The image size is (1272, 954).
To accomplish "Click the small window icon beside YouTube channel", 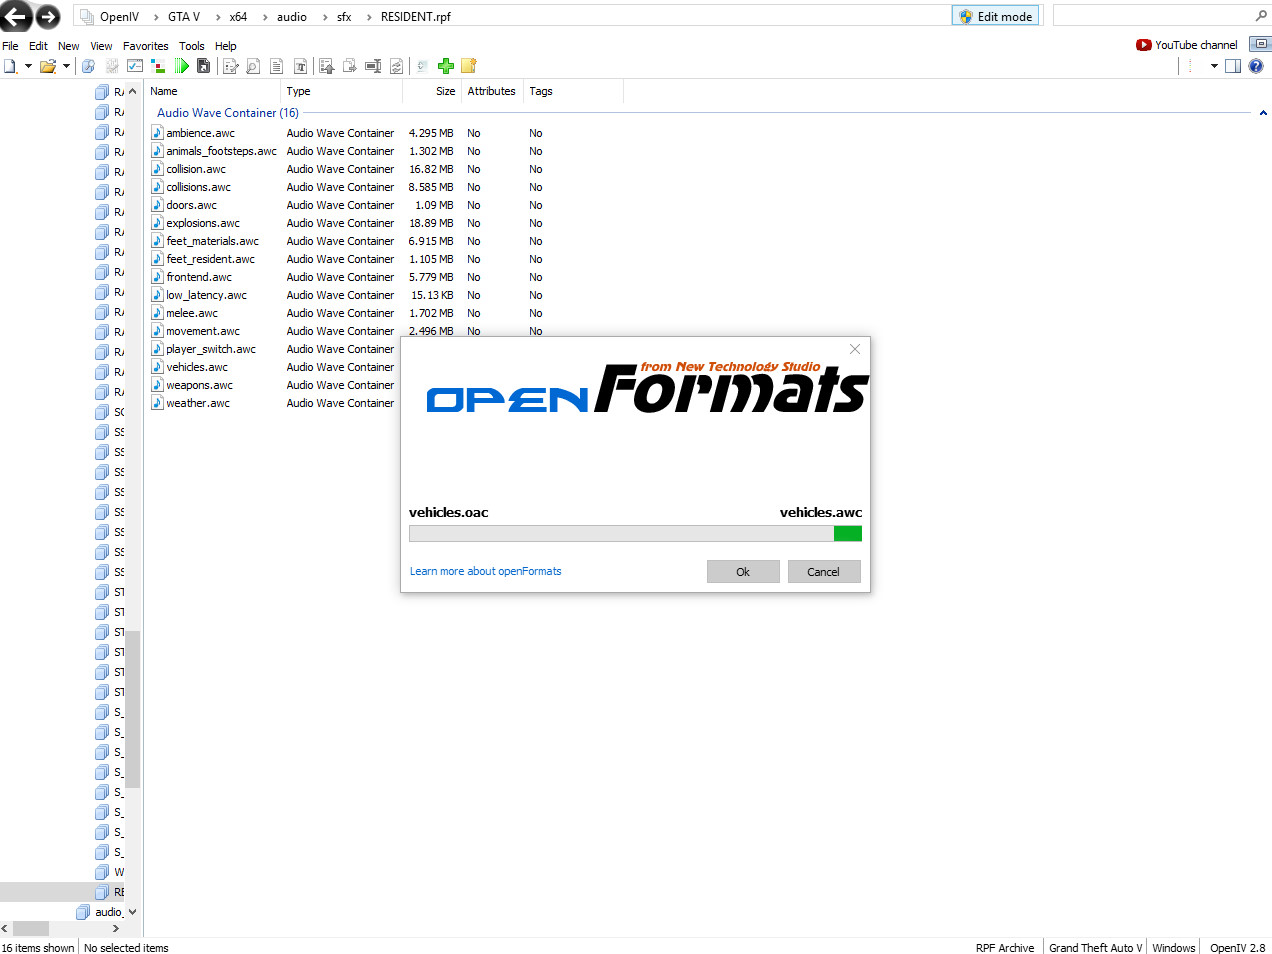I will [1260, 44].
